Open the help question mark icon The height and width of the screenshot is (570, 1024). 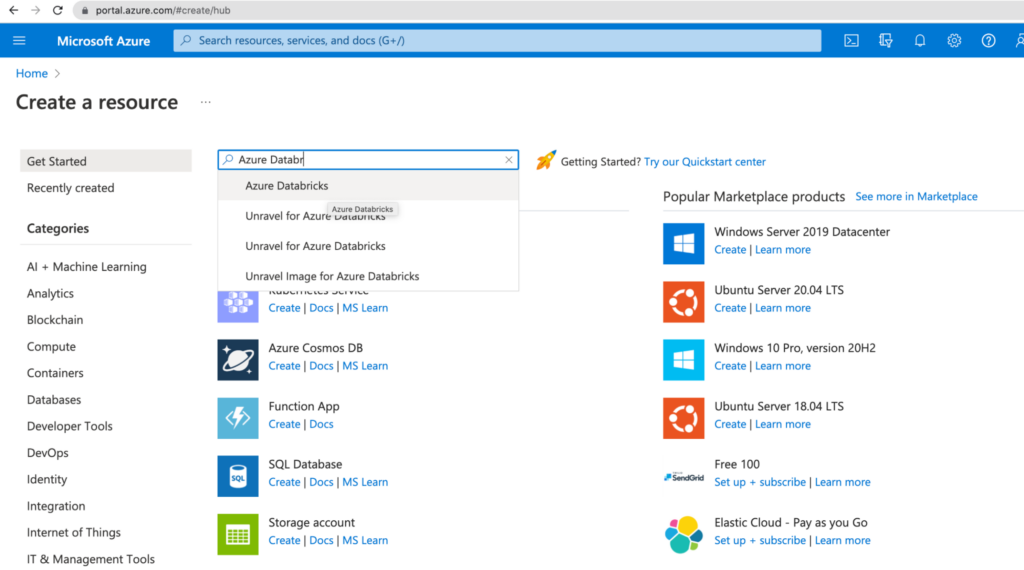coord(988,41)
